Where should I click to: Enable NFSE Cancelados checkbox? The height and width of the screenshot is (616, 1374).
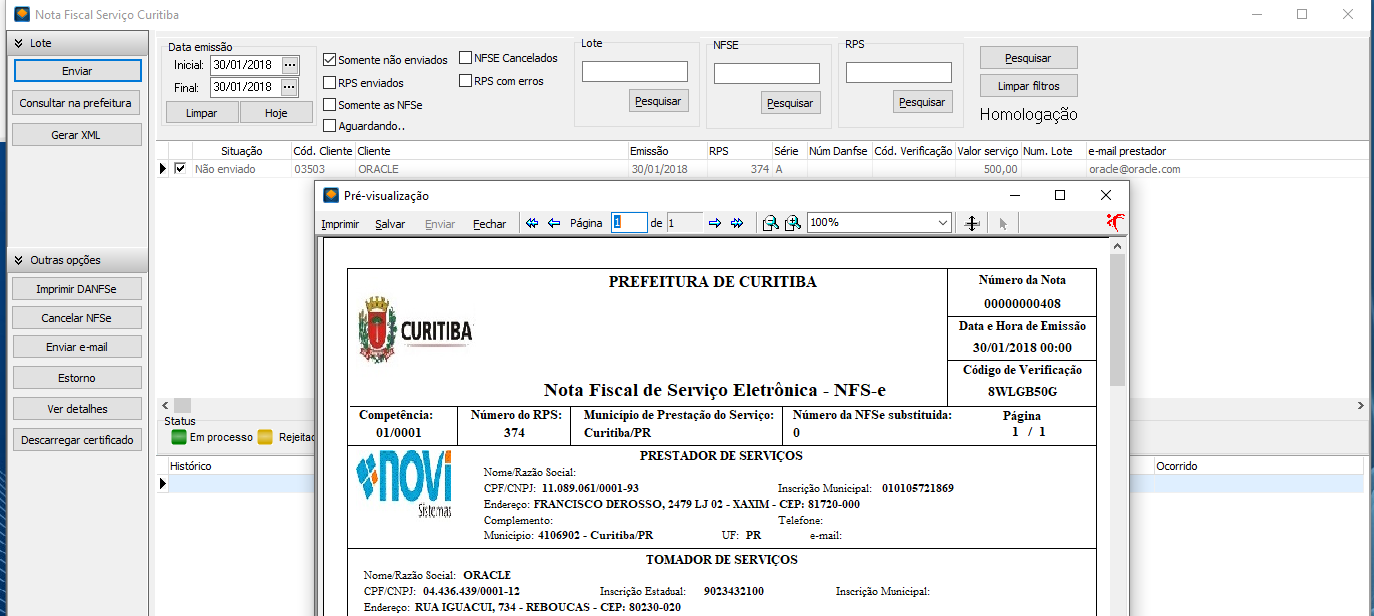pos(466,58)
